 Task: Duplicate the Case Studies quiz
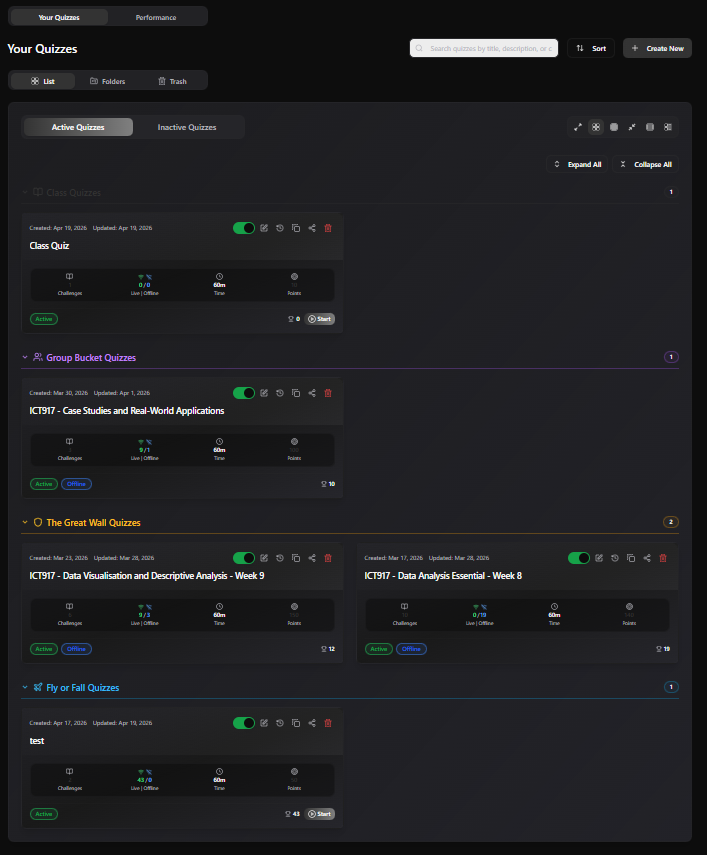(x=296, y=393)
